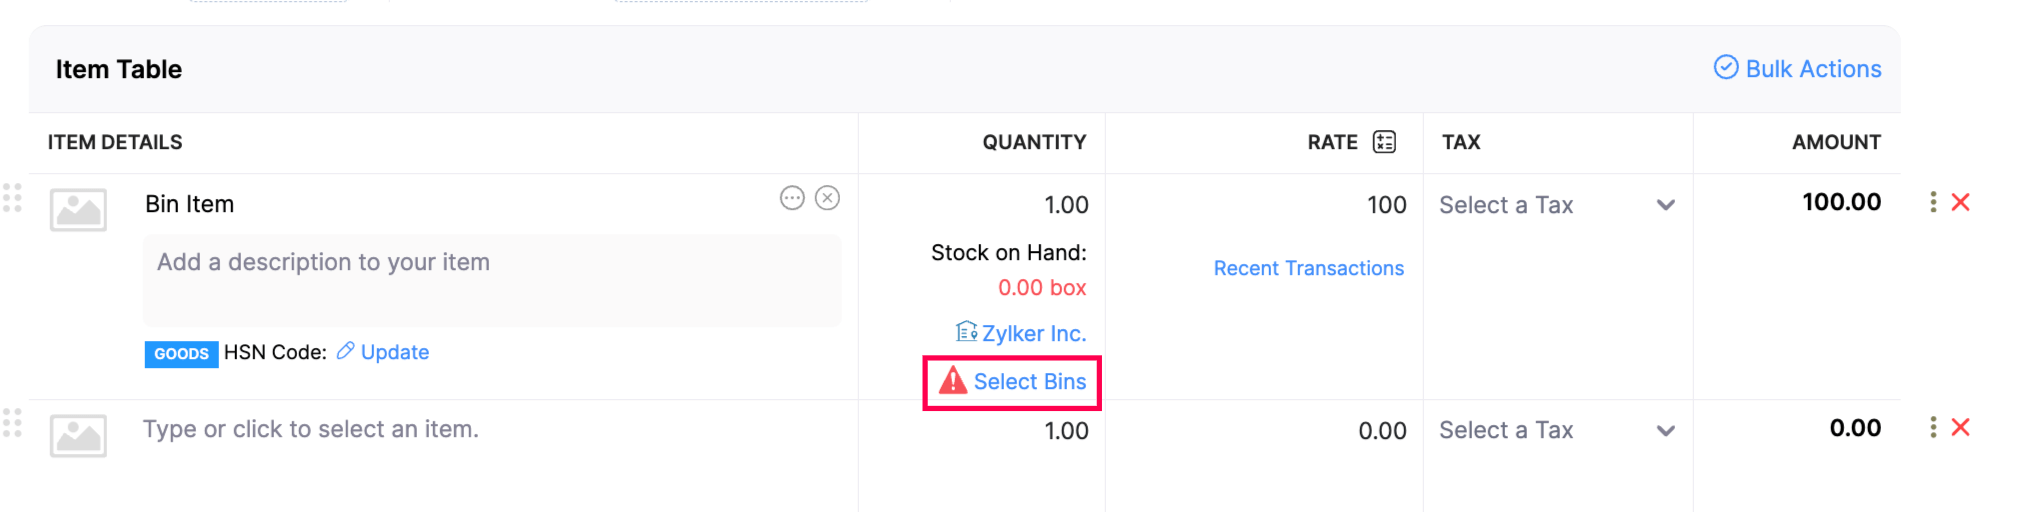Click the drag handle of the empty row

[12, 423]
